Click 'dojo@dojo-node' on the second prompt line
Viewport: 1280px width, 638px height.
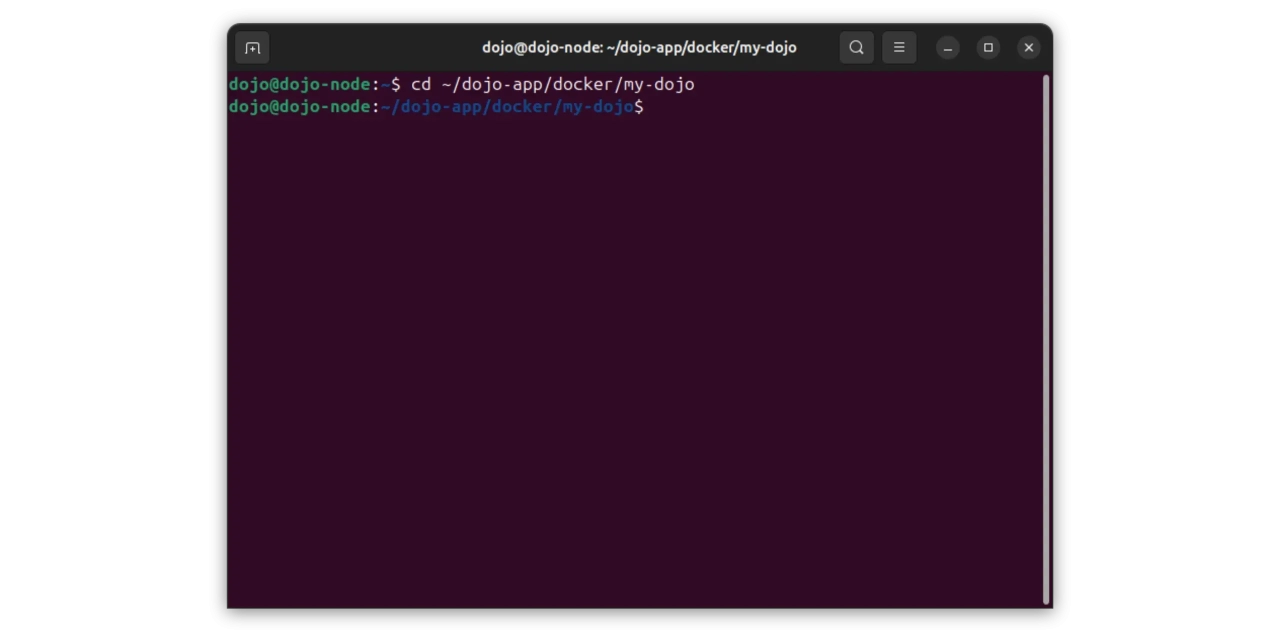[x=299, y=107]
